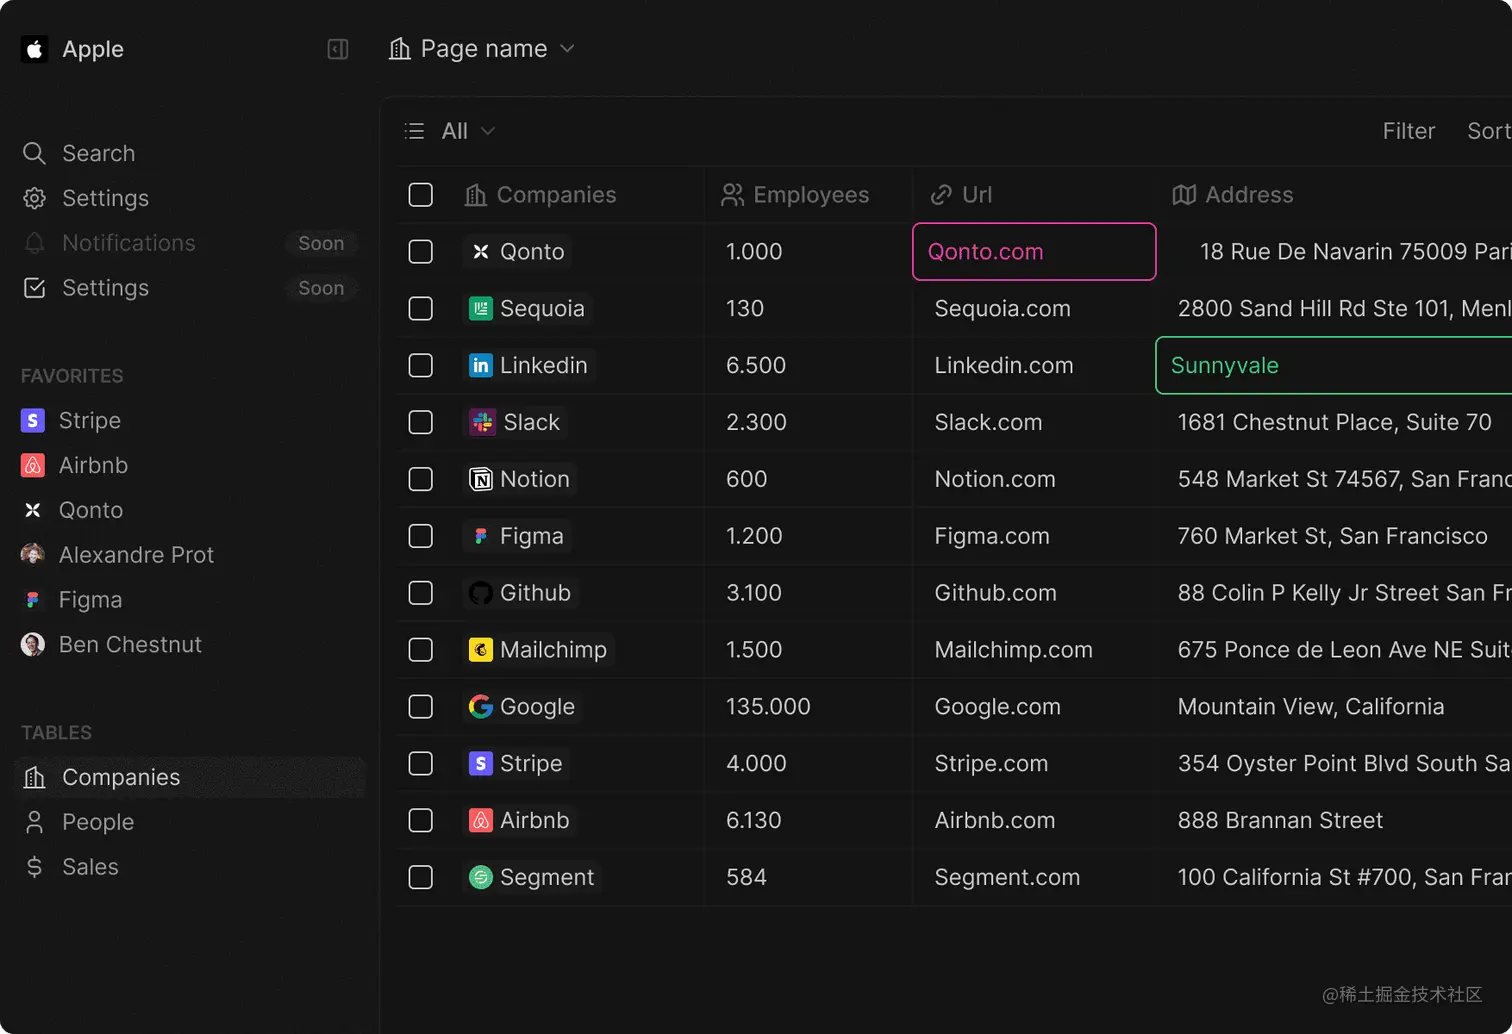Click Alexandre Prot's avatar

pyautogui.click(x=33, y=555)
